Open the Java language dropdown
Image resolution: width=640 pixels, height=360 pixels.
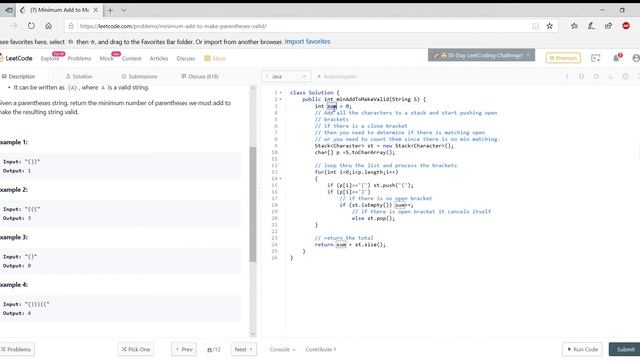[x=286, y=76]
